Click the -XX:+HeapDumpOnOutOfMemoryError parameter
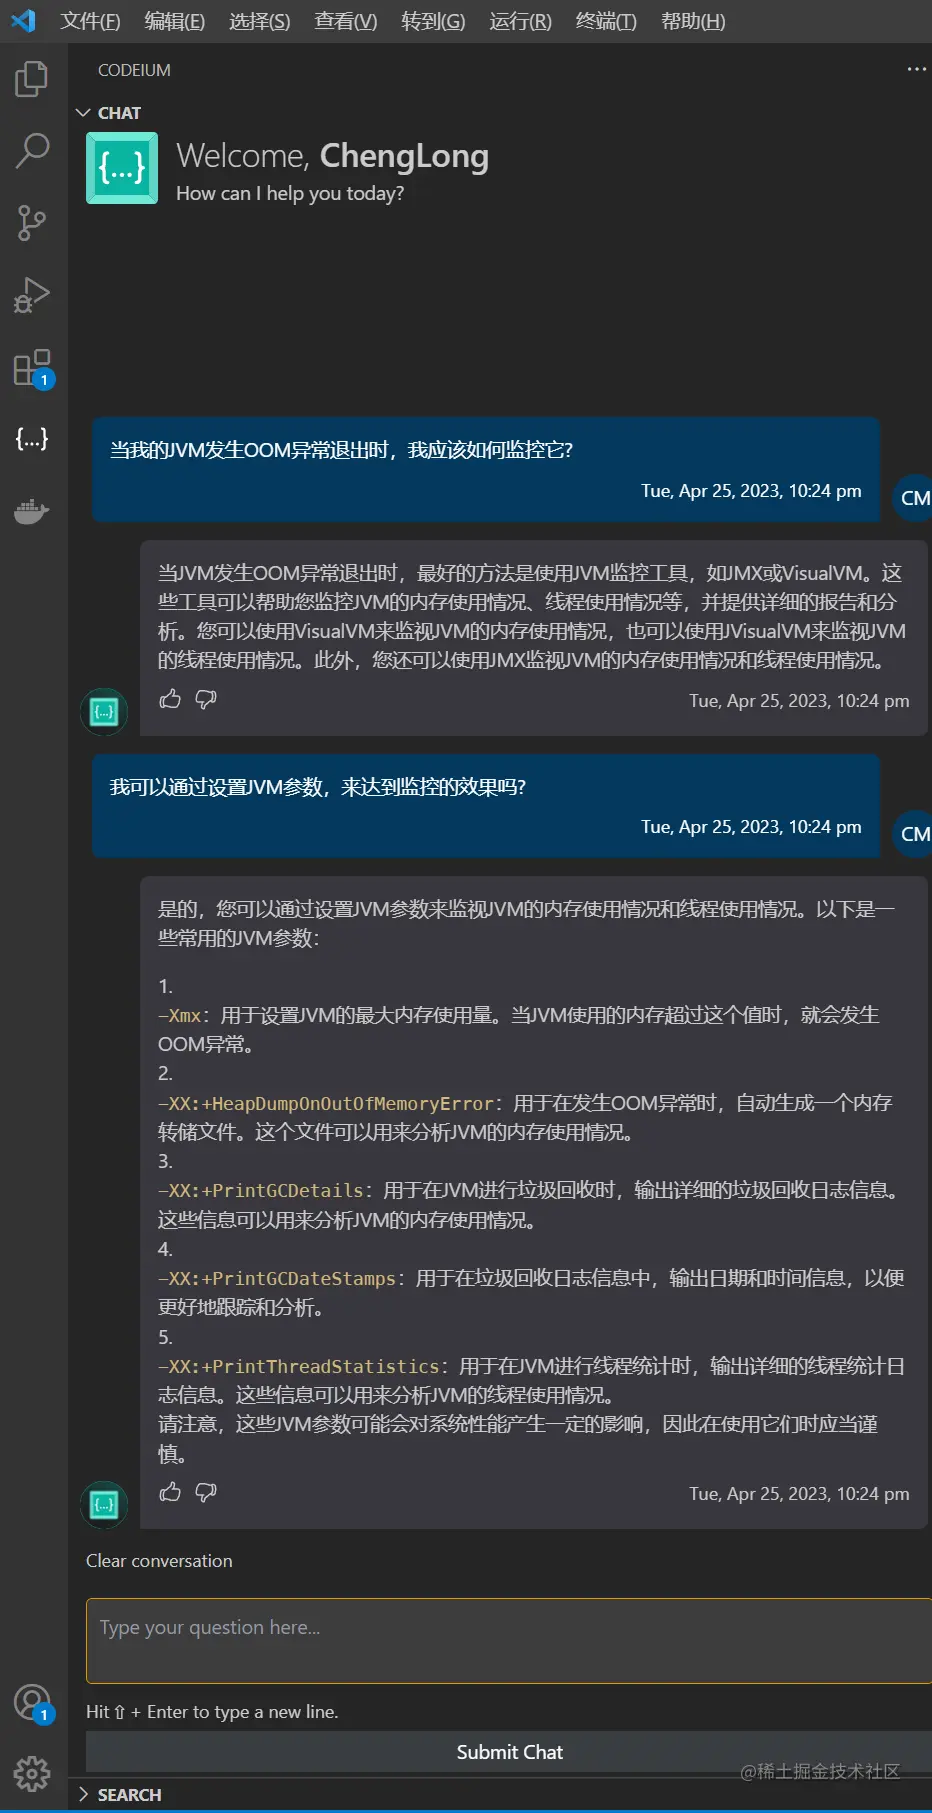This screenshot has height=1813, width=932. coord(326,1103)
